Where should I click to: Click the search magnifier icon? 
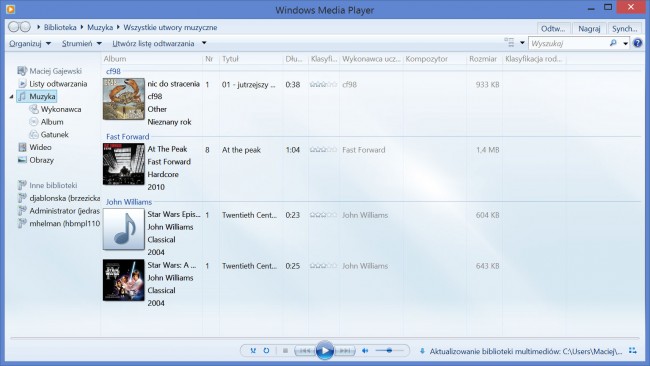613,43
